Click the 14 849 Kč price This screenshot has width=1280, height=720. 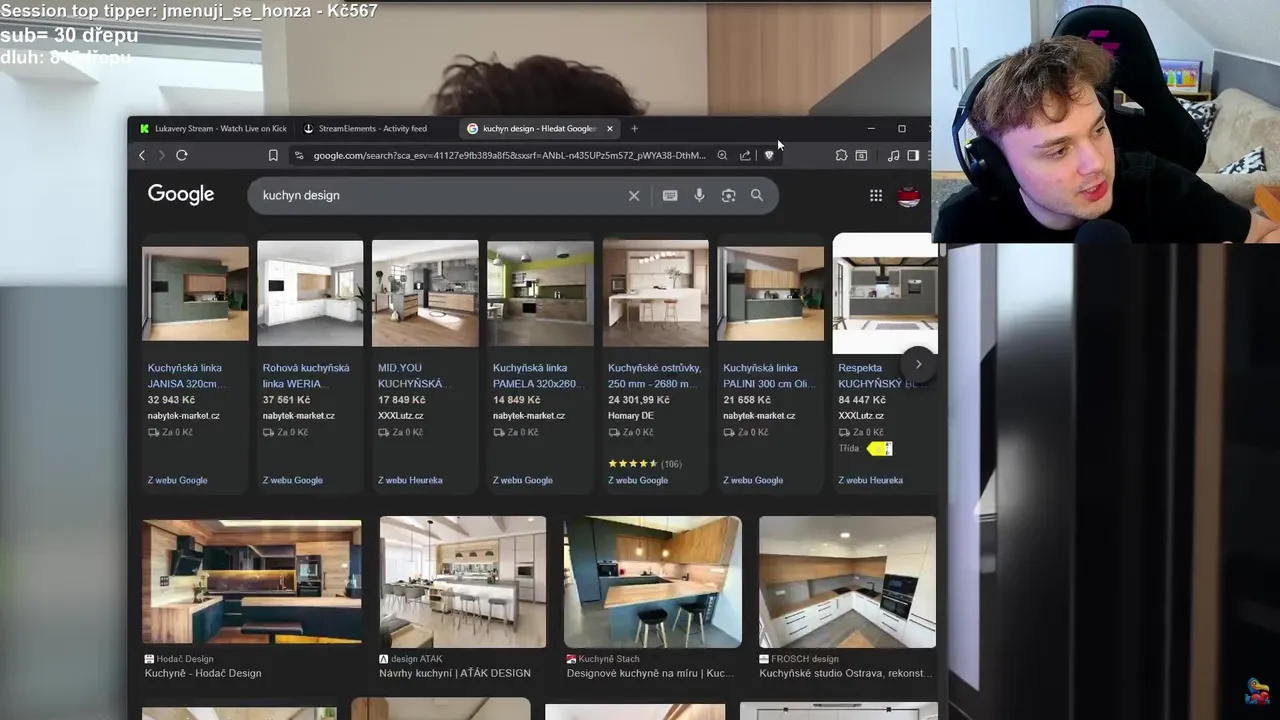[x=516, y=400]
